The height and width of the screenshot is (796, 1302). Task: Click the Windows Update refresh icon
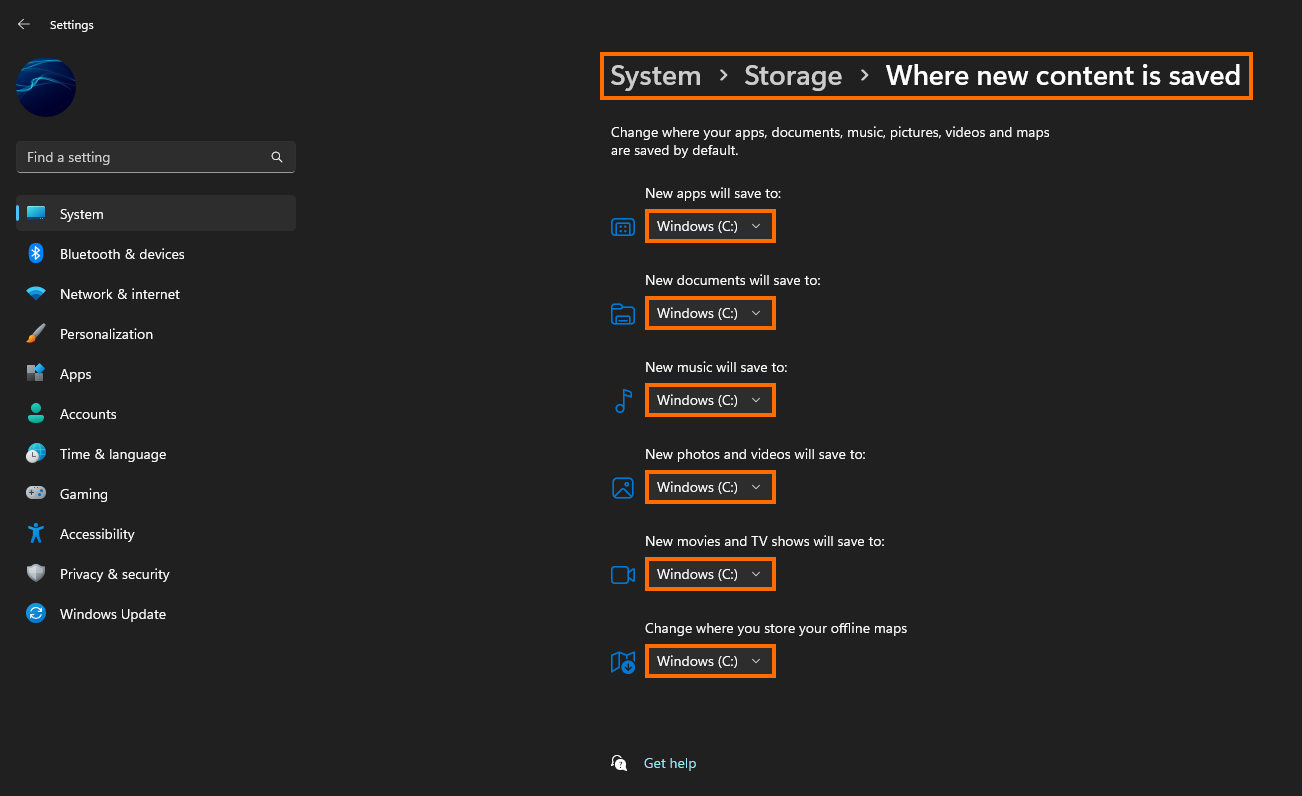click(36, 614)
